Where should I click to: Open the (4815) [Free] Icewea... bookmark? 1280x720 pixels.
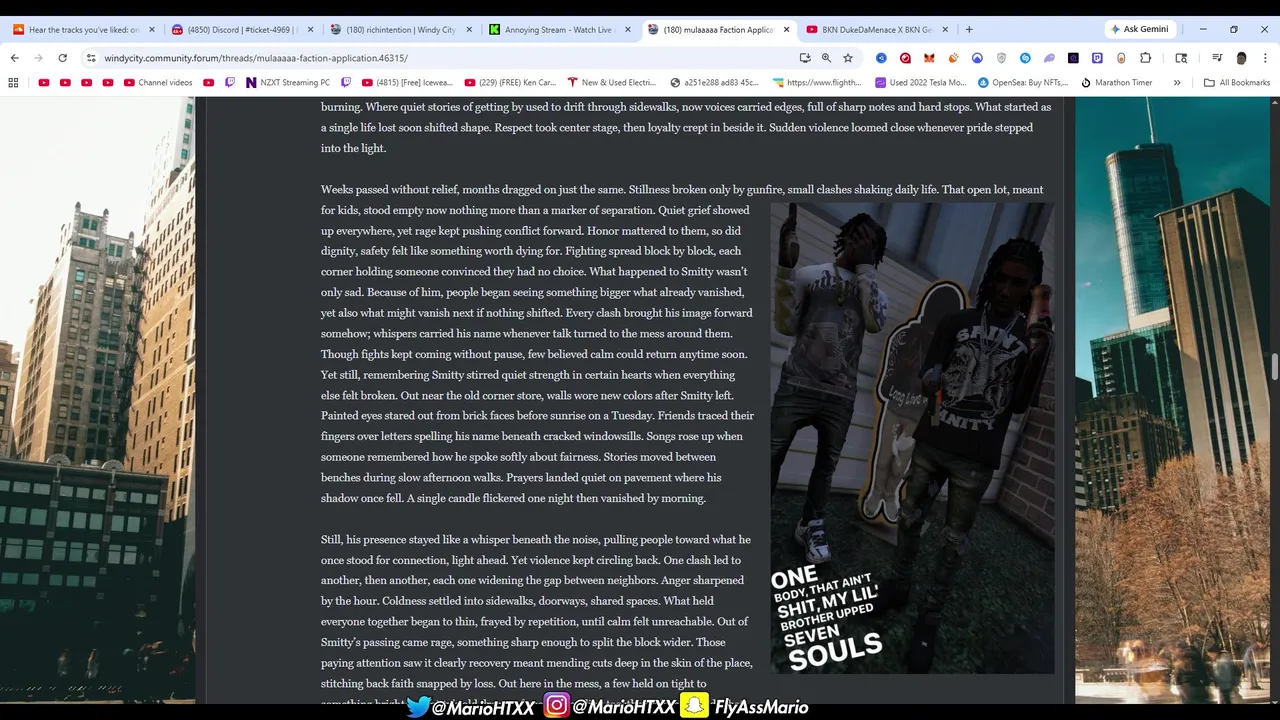pos(407,82)
